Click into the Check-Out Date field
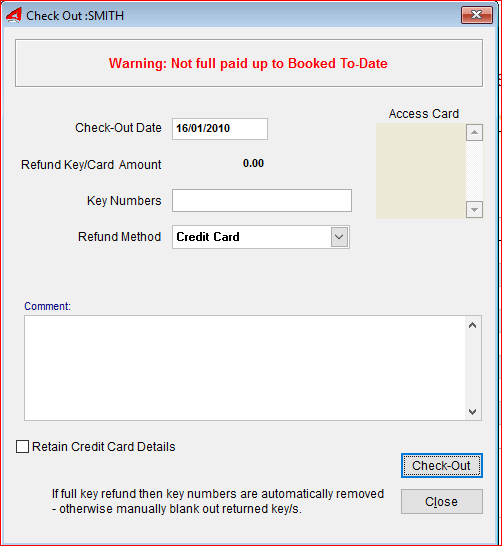The width and height of the screenshot is (502, 546). click(x=220, y=129)
